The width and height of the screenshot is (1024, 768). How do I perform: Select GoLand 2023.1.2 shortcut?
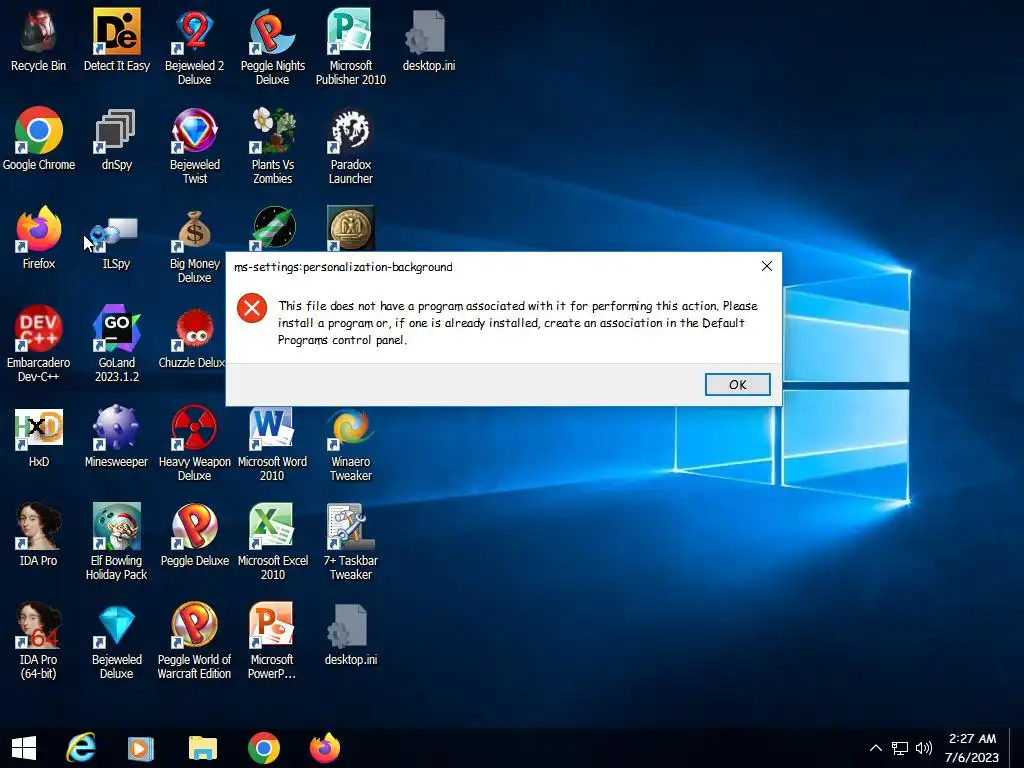pos(117,344)
